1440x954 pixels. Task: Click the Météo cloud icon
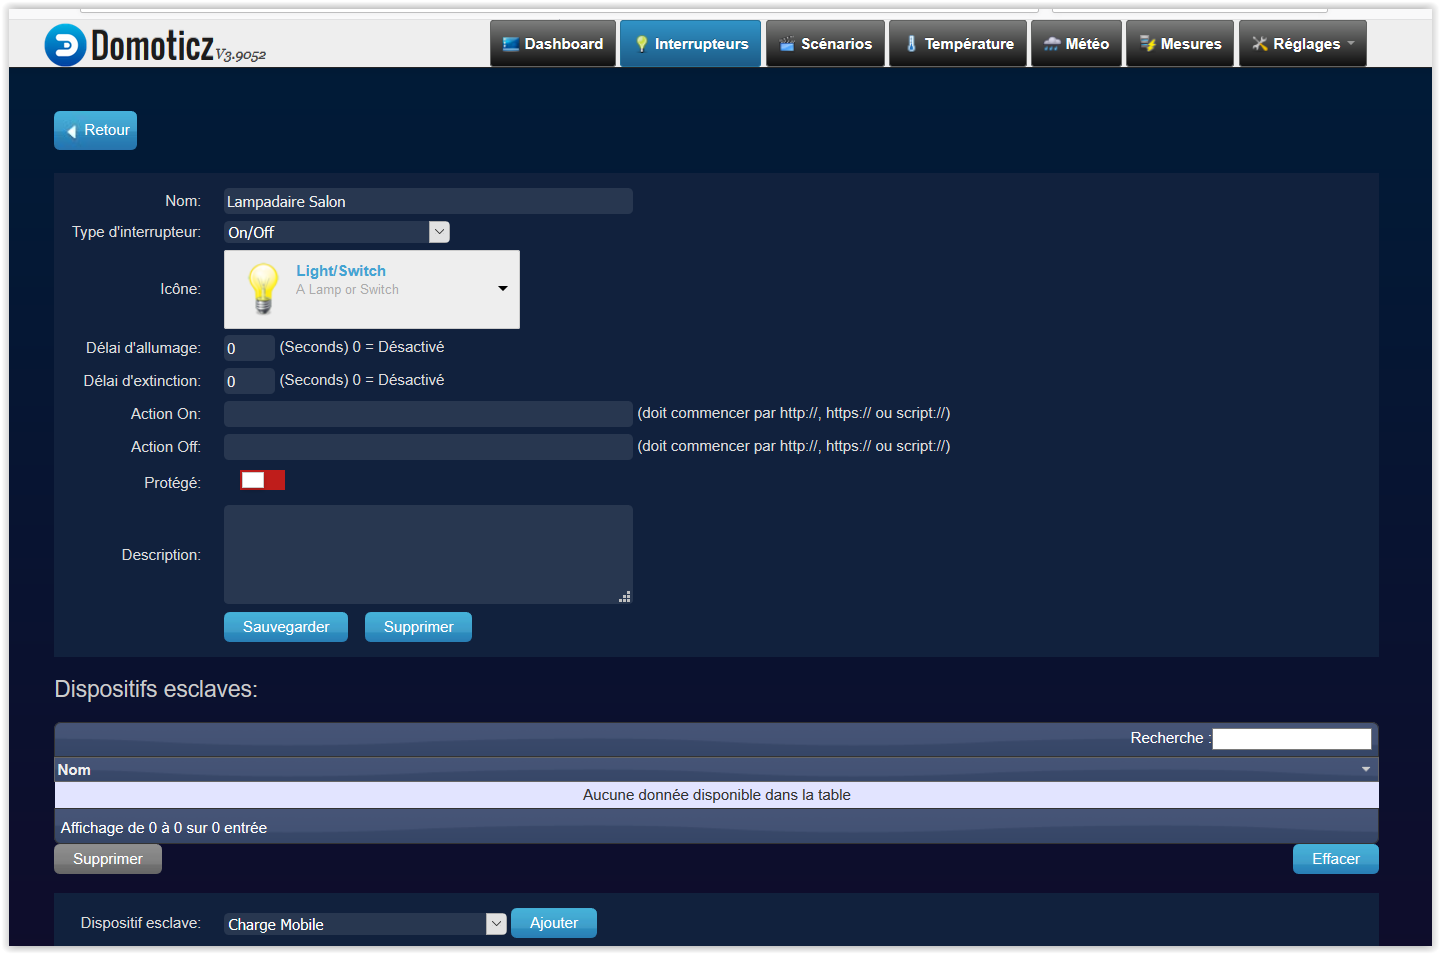pyautogui.click(x=1052, y=44)
